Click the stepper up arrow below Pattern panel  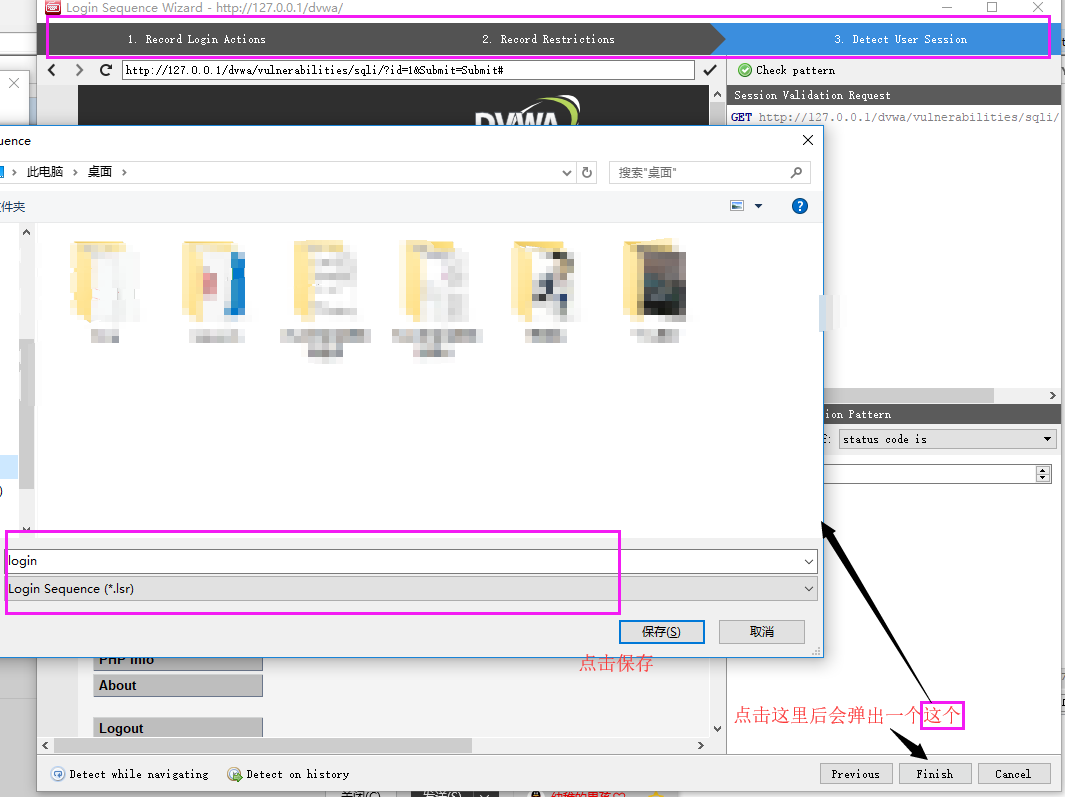(x=1042, y=469)
